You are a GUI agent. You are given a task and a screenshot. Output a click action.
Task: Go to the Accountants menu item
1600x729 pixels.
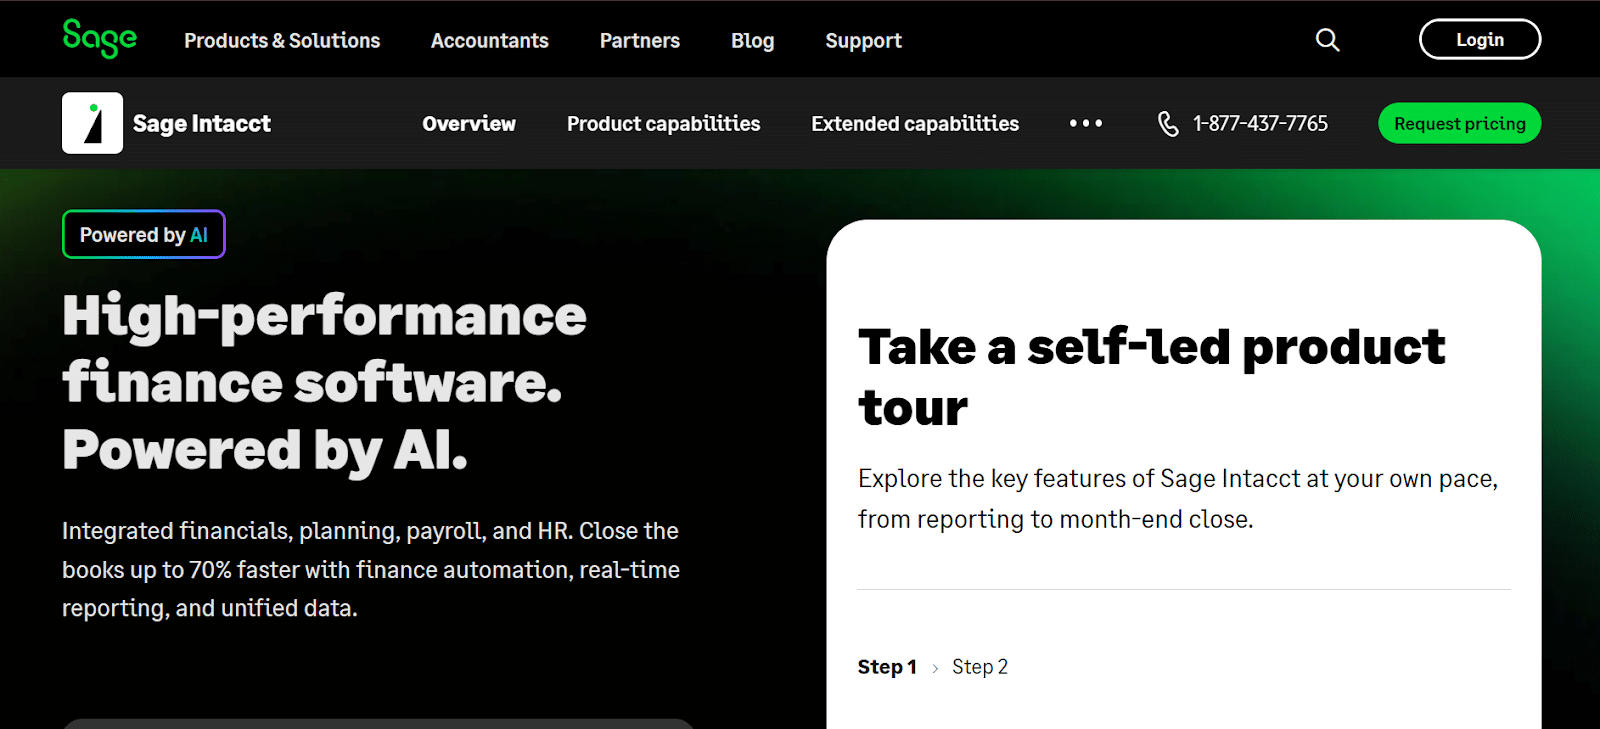point(490,41)
